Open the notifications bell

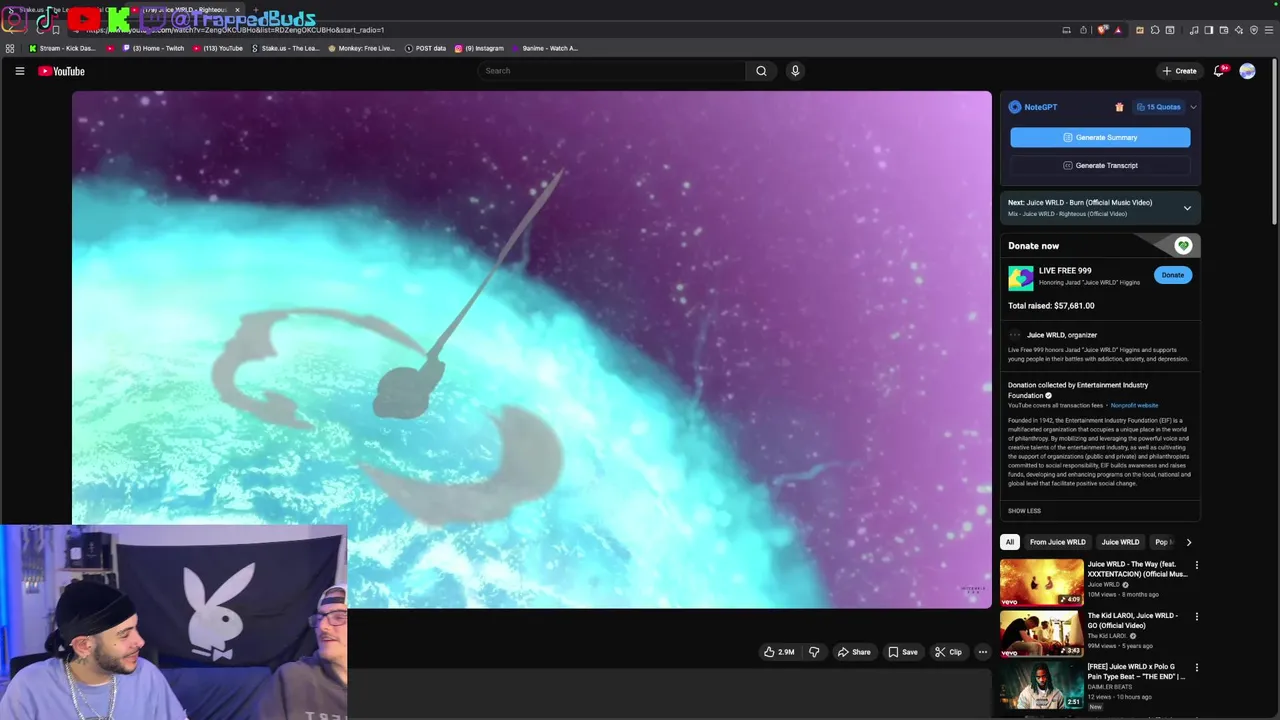coord(1219,71)
